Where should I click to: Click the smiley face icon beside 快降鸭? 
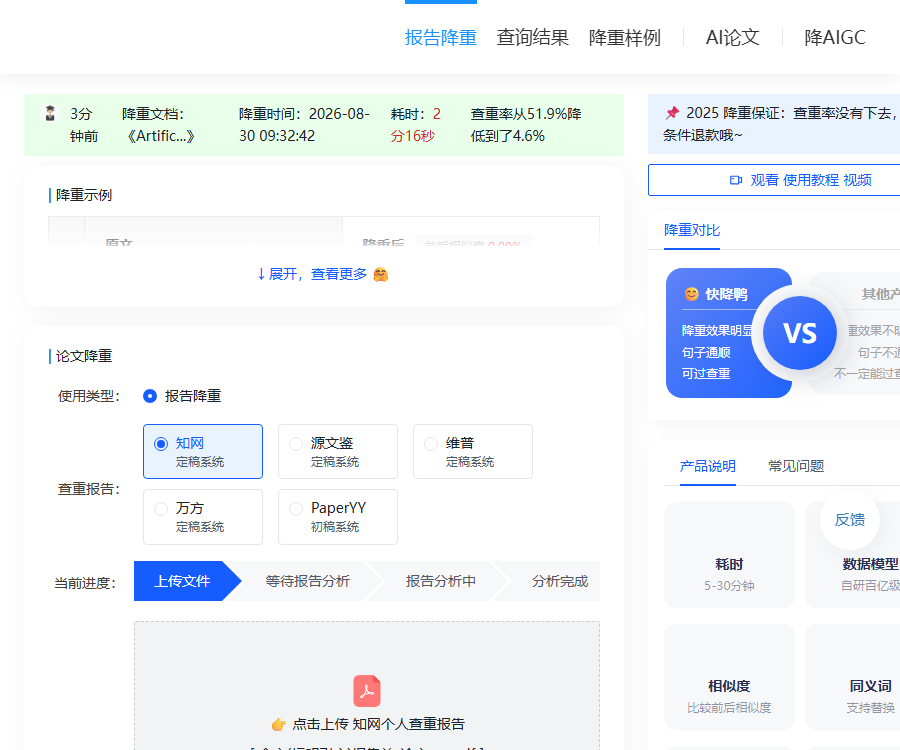coord(692,294)
